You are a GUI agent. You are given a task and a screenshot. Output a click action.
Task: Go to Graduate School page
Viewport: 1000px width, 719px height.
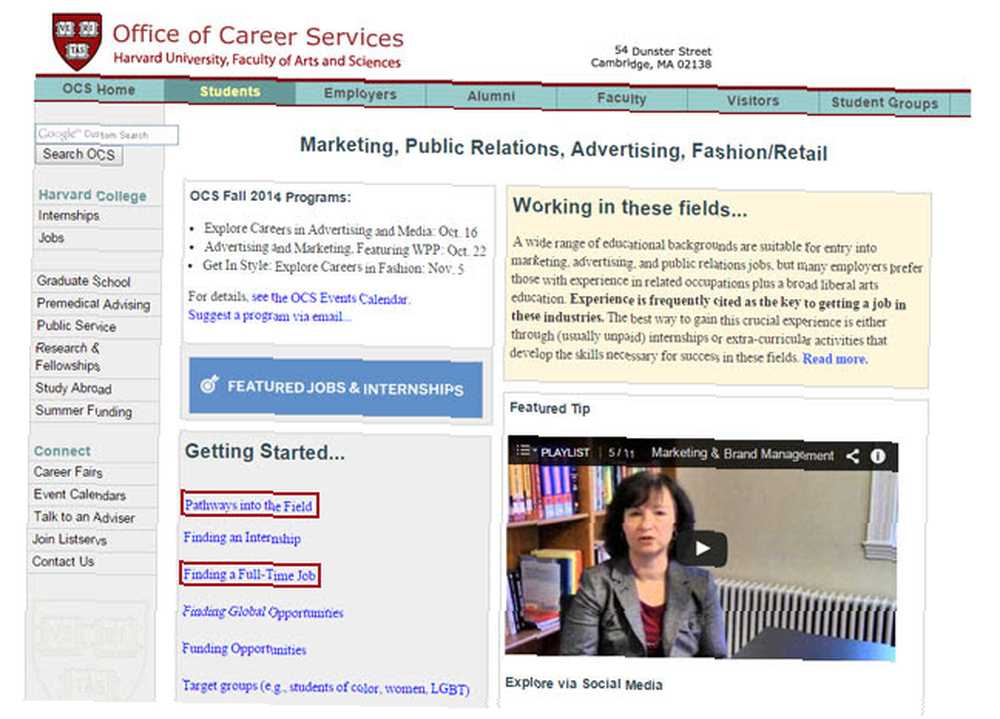83,281
